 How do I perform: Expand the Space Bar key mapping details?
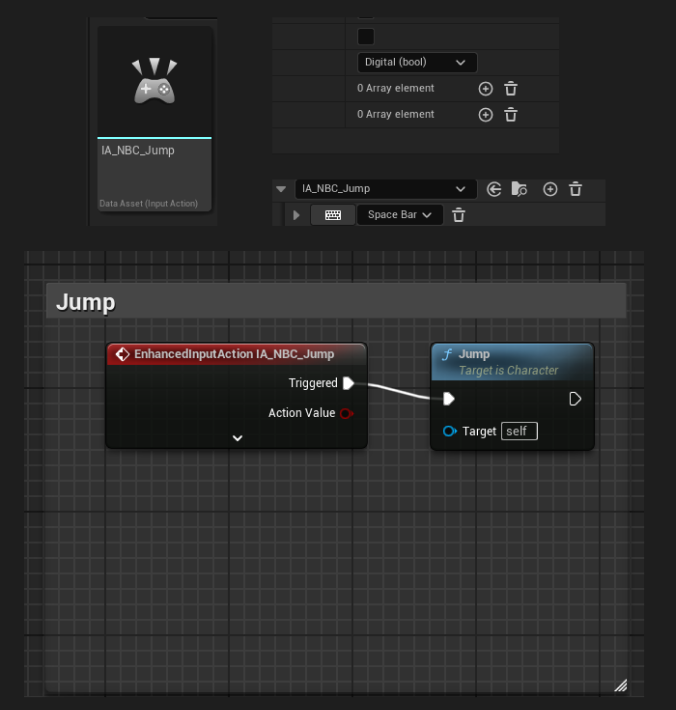click(x=297, y=215)
